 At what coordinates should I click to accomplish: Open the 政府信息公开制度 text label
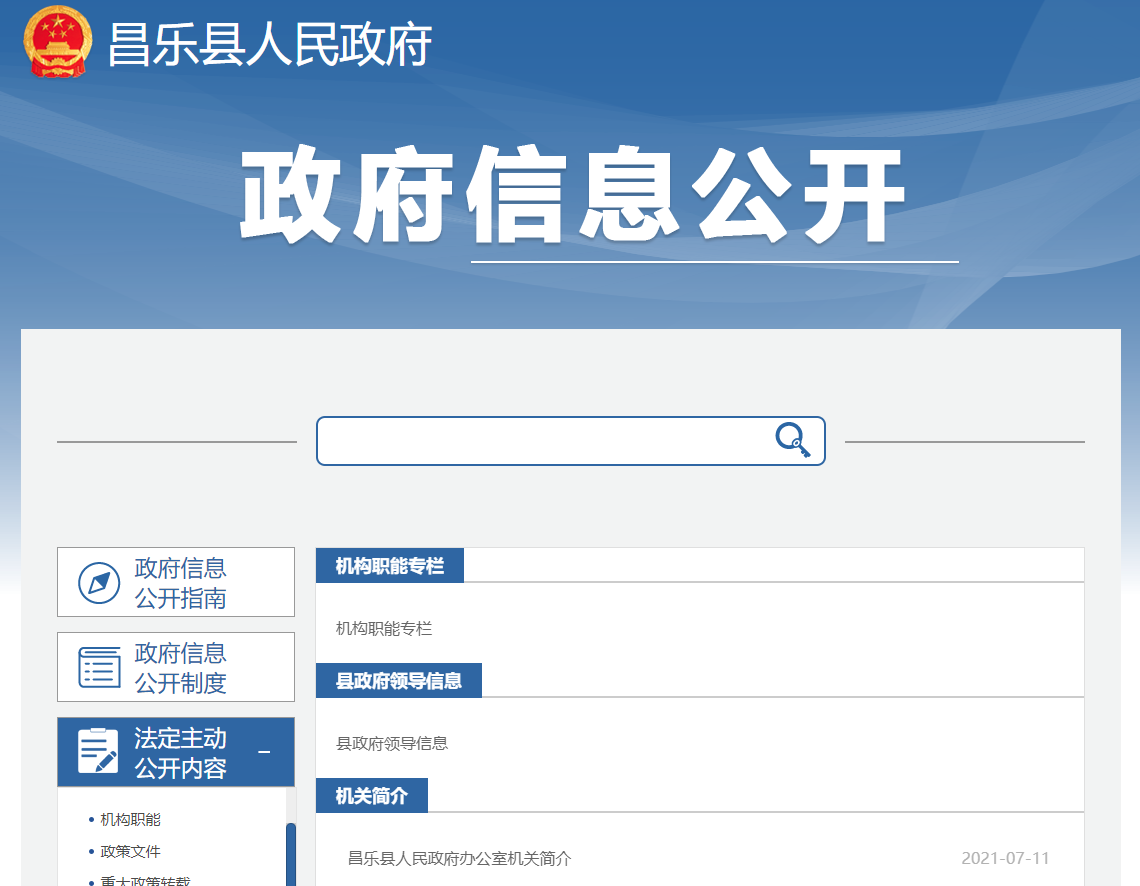pyautogui.click(x=181, y=668)
